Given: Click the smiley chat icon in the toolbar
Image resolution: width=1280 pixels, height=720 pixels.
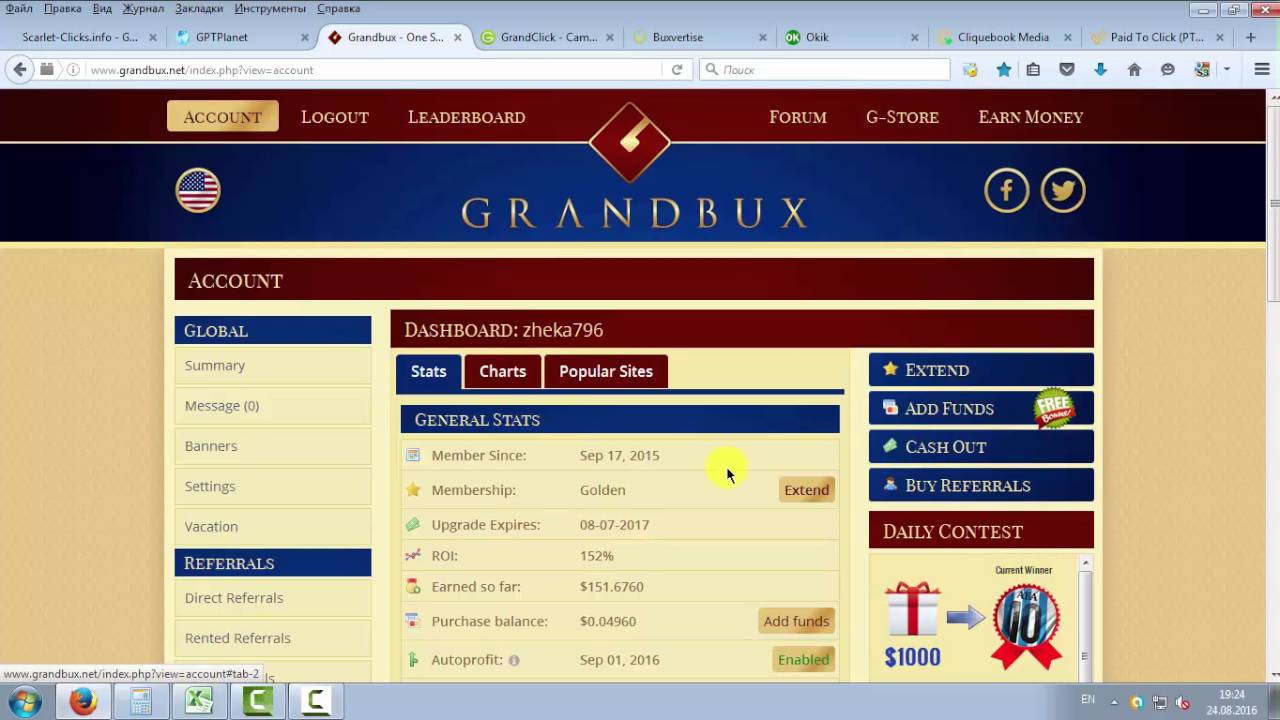Looking at the screenshot, I should [x=1167, y=69].
